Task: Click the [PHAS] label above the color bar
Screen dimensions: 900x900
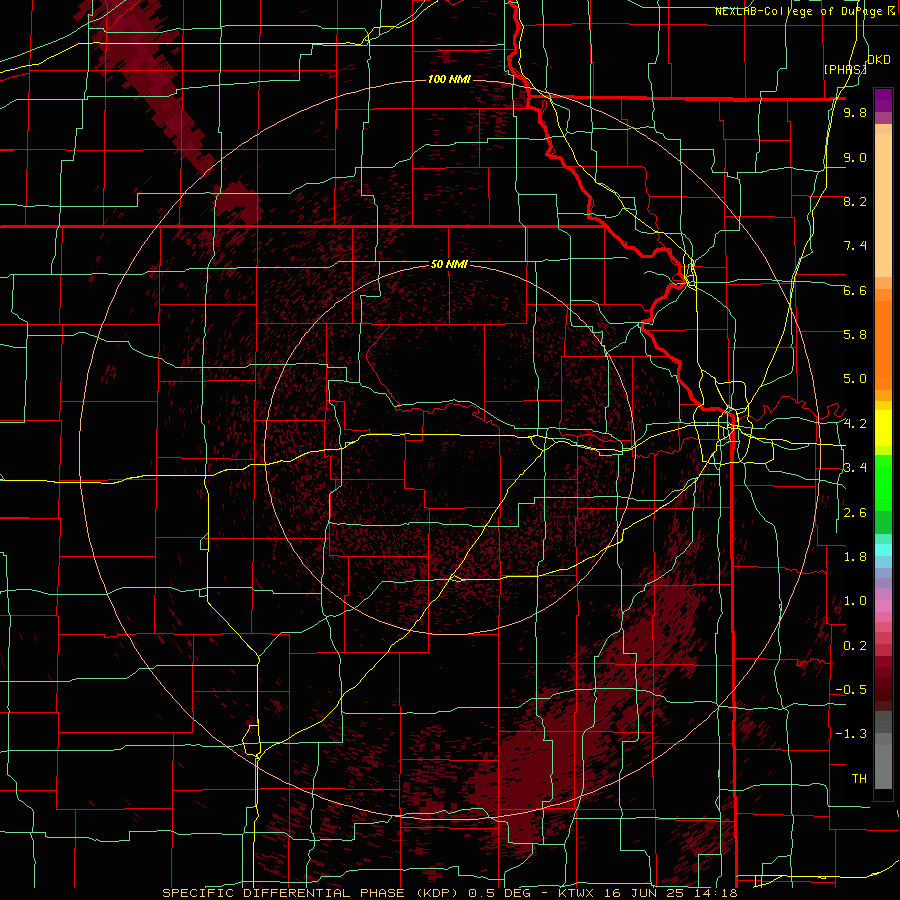Action: point(845,69)
